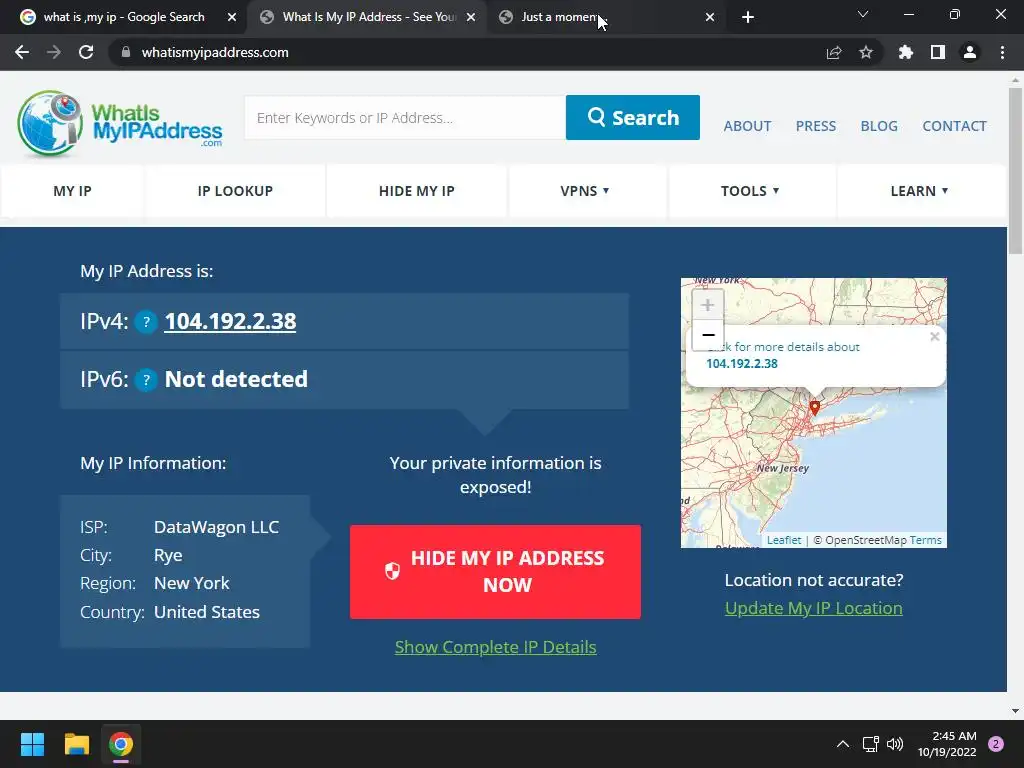Click the 'DataWagon LLC' ISP value

[x=216, y=527]
